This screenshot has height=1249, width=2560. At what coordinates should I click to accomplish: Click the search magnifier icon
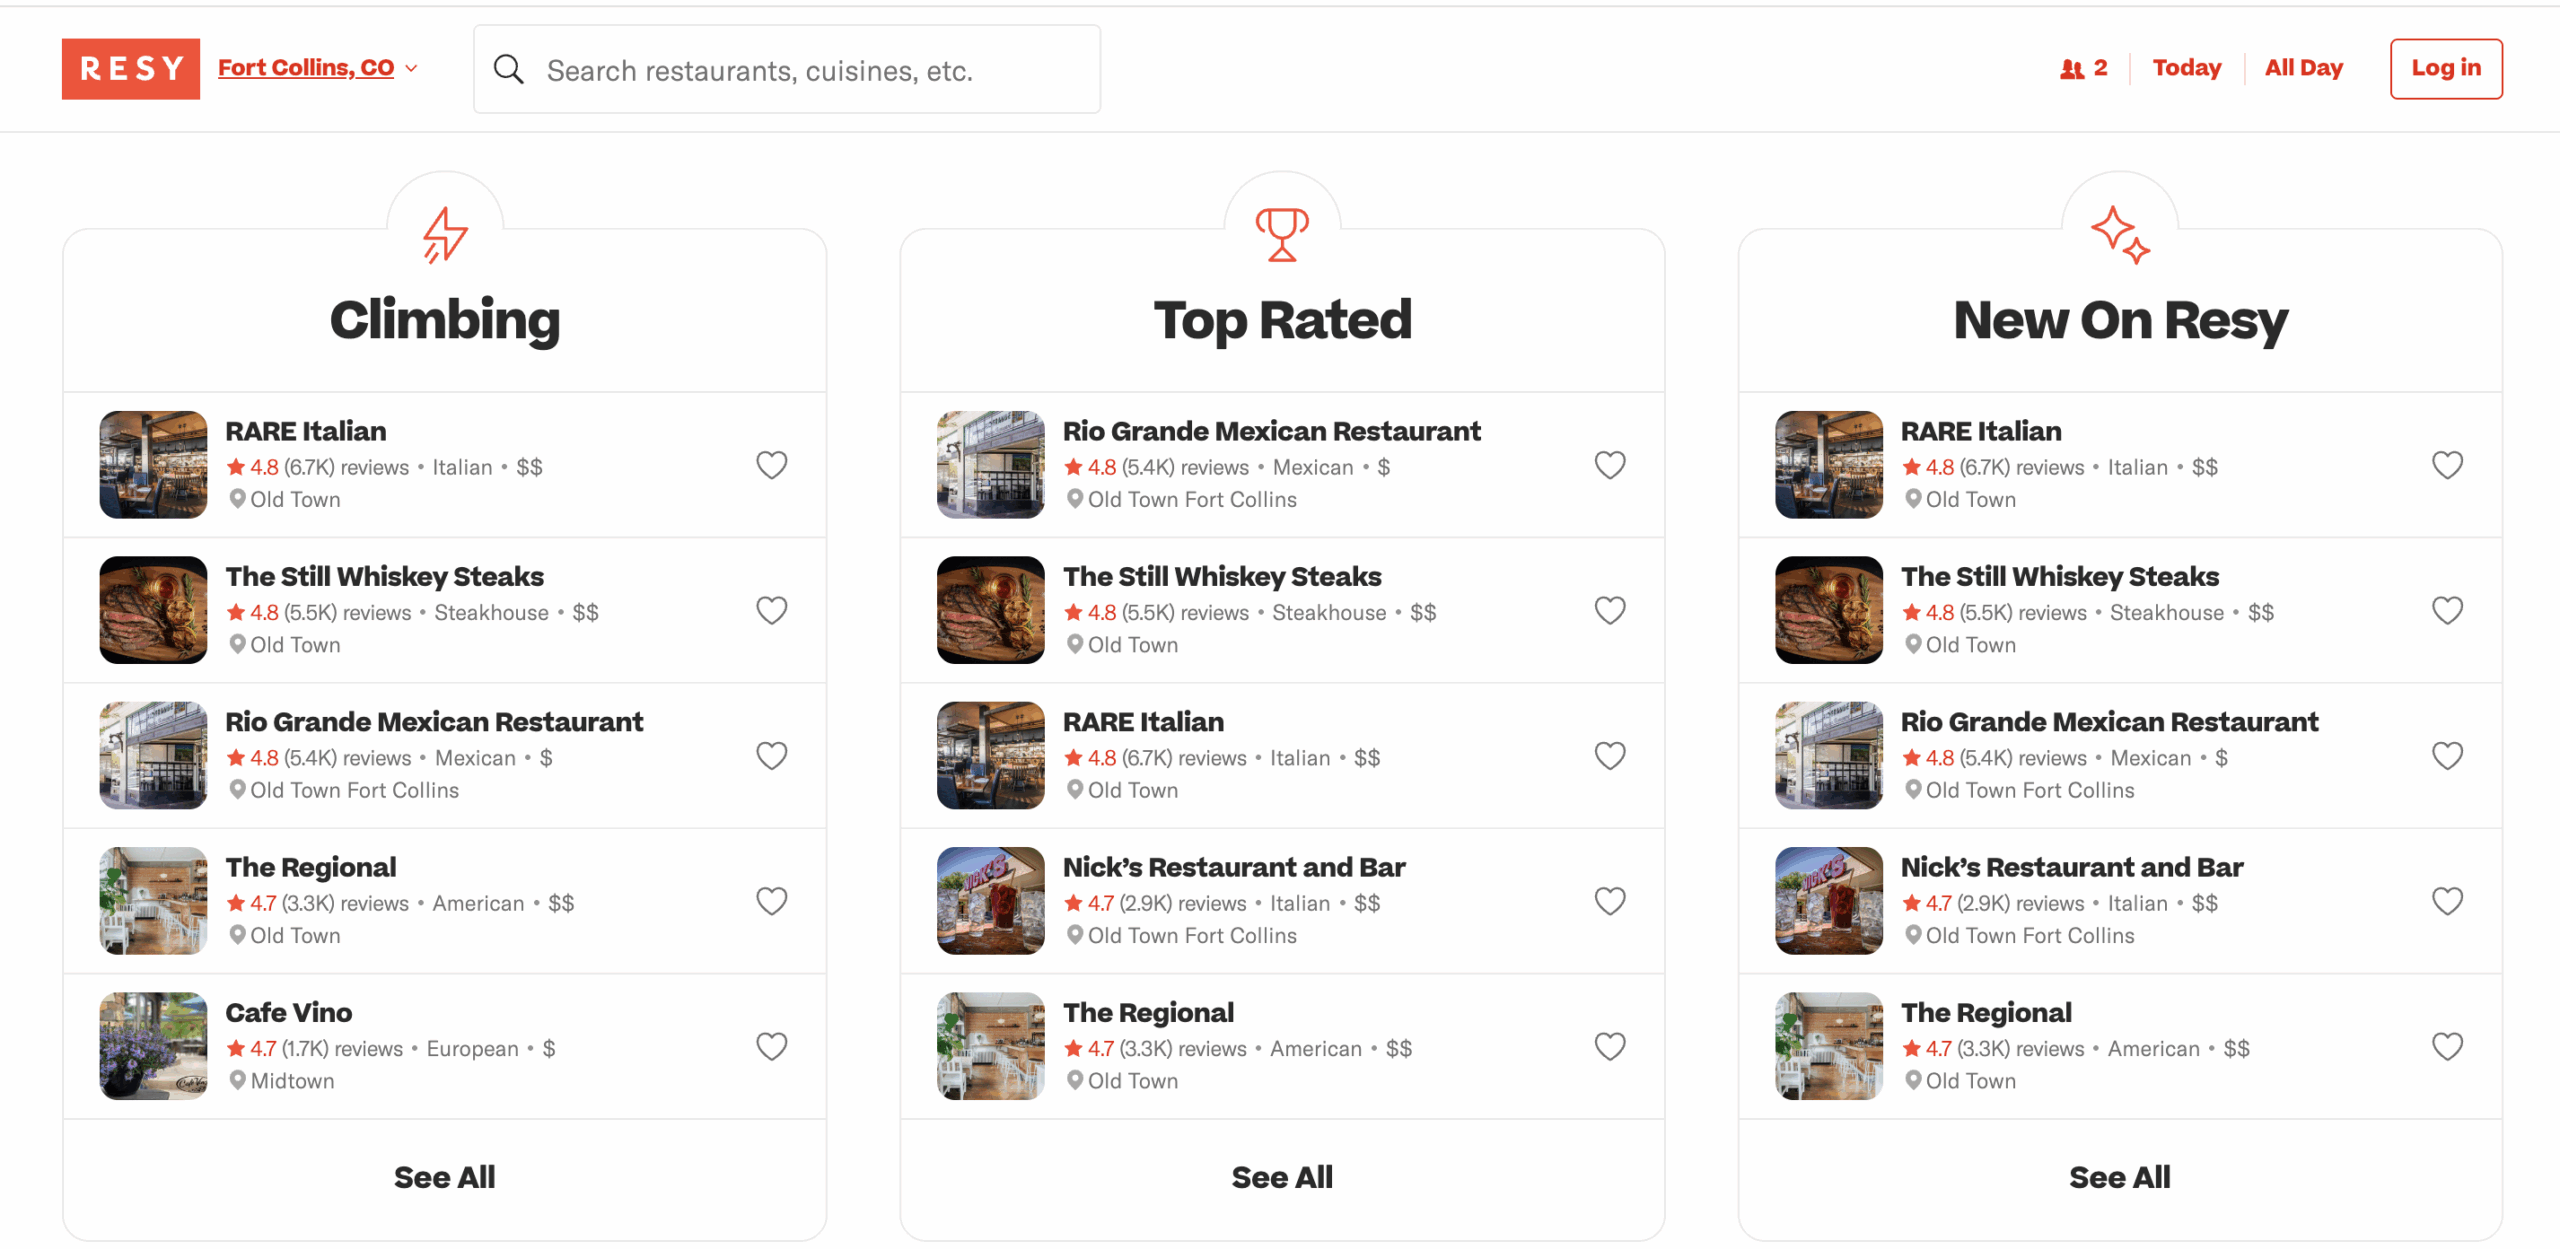(x=509, y=69)
